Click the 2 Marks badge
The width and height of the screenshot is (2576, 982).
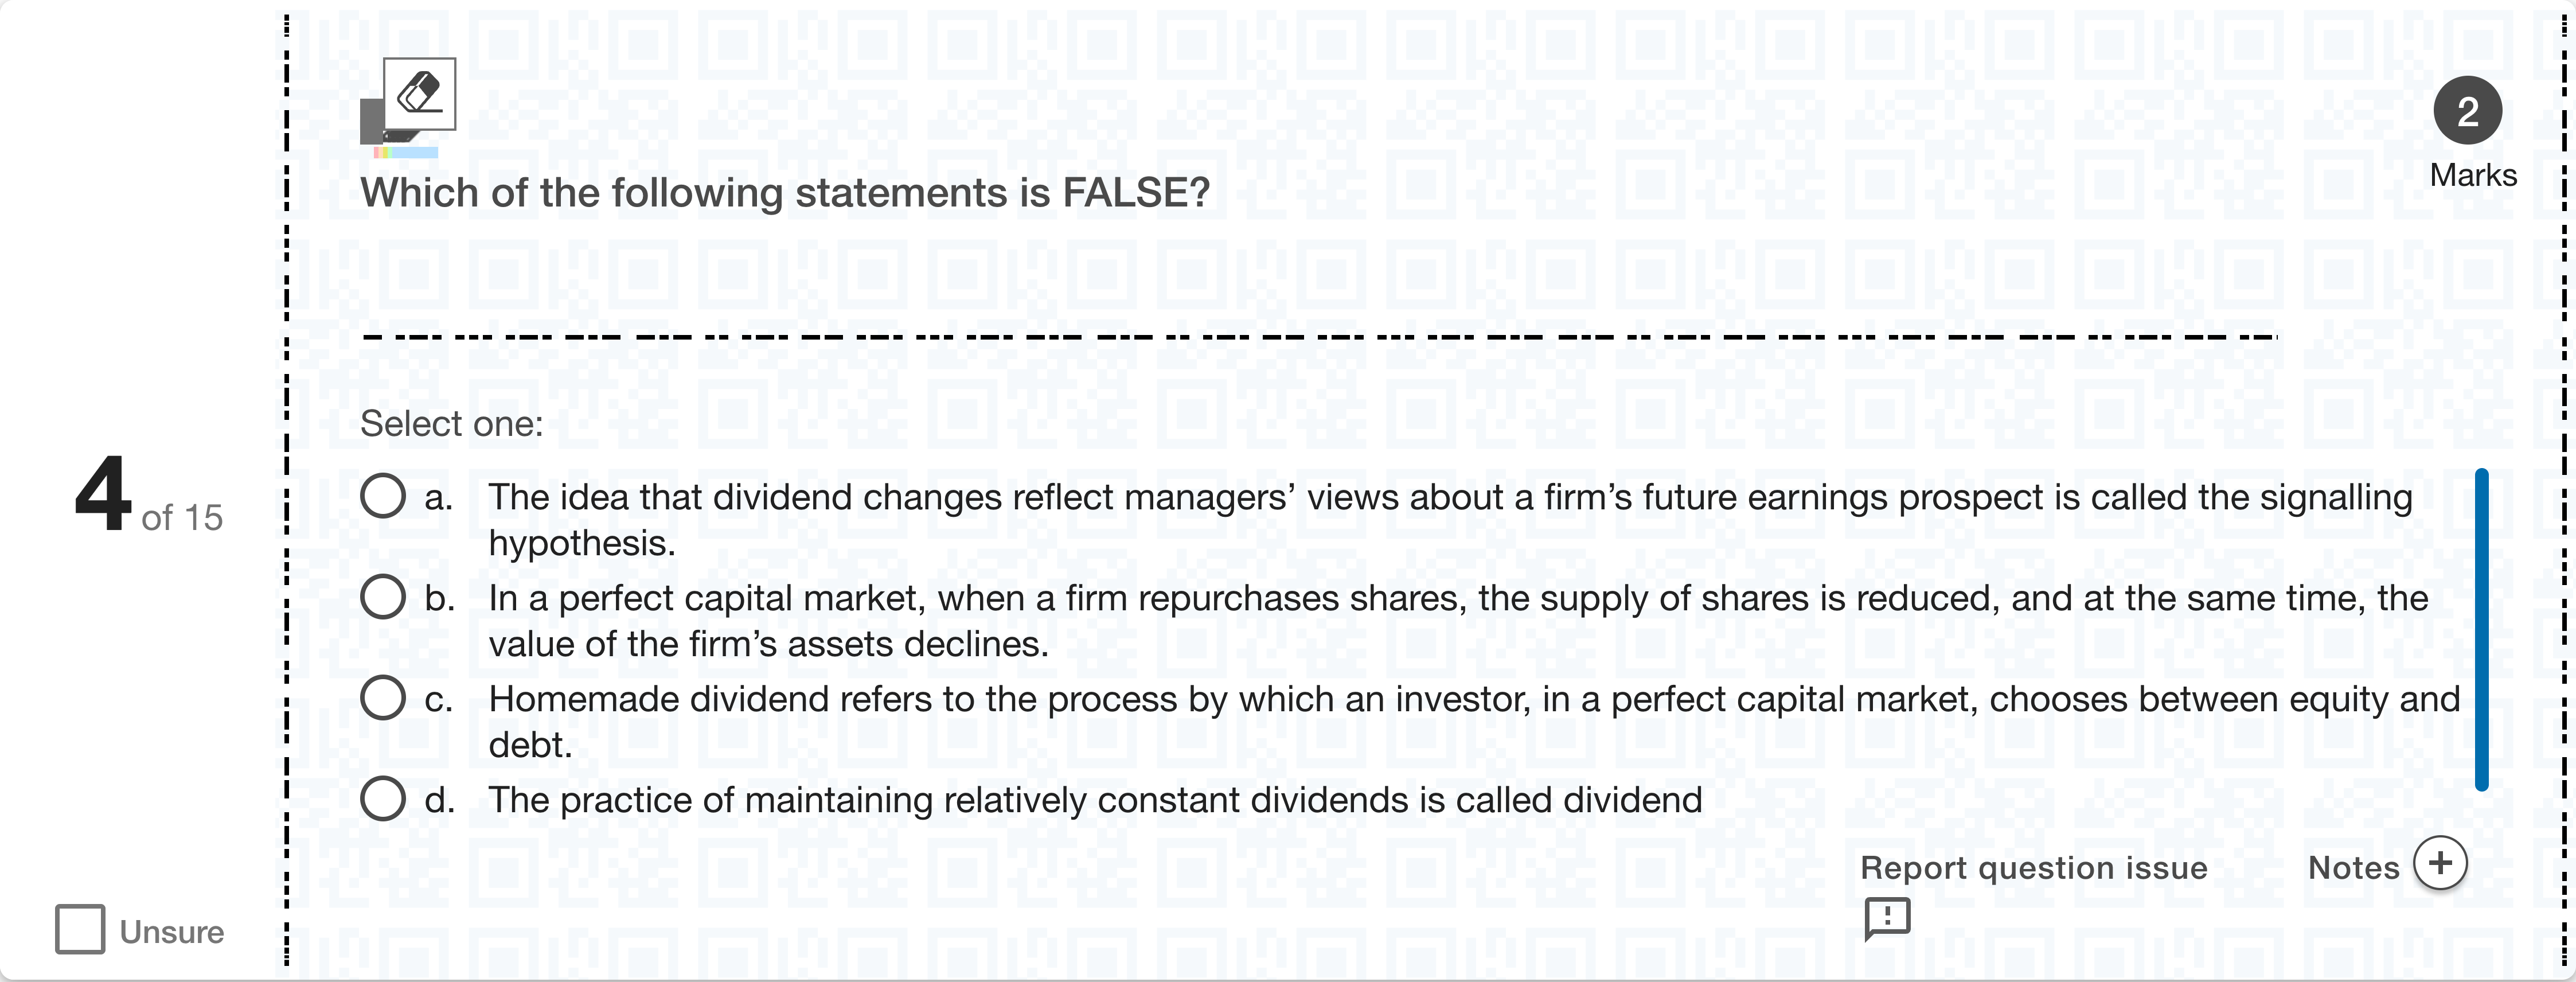pos(2467,111)
